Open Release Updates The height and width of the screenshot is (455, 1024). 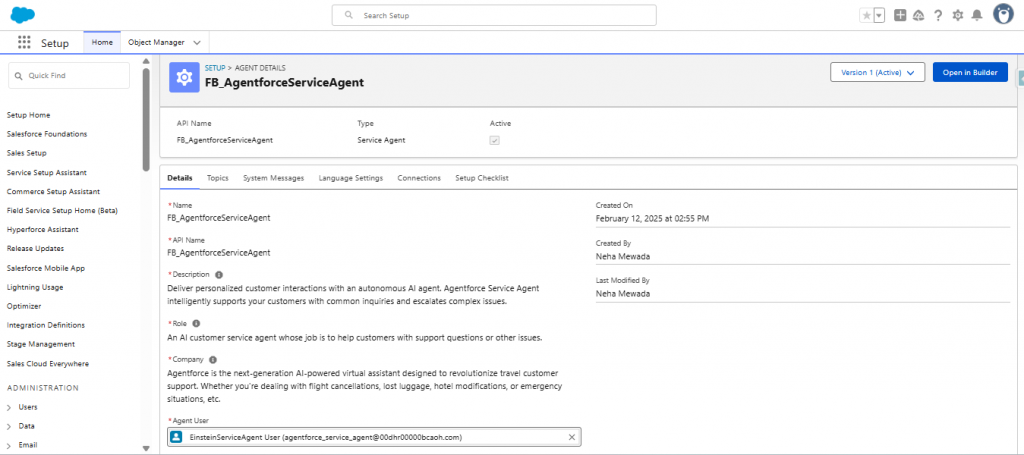coord(35,249)
